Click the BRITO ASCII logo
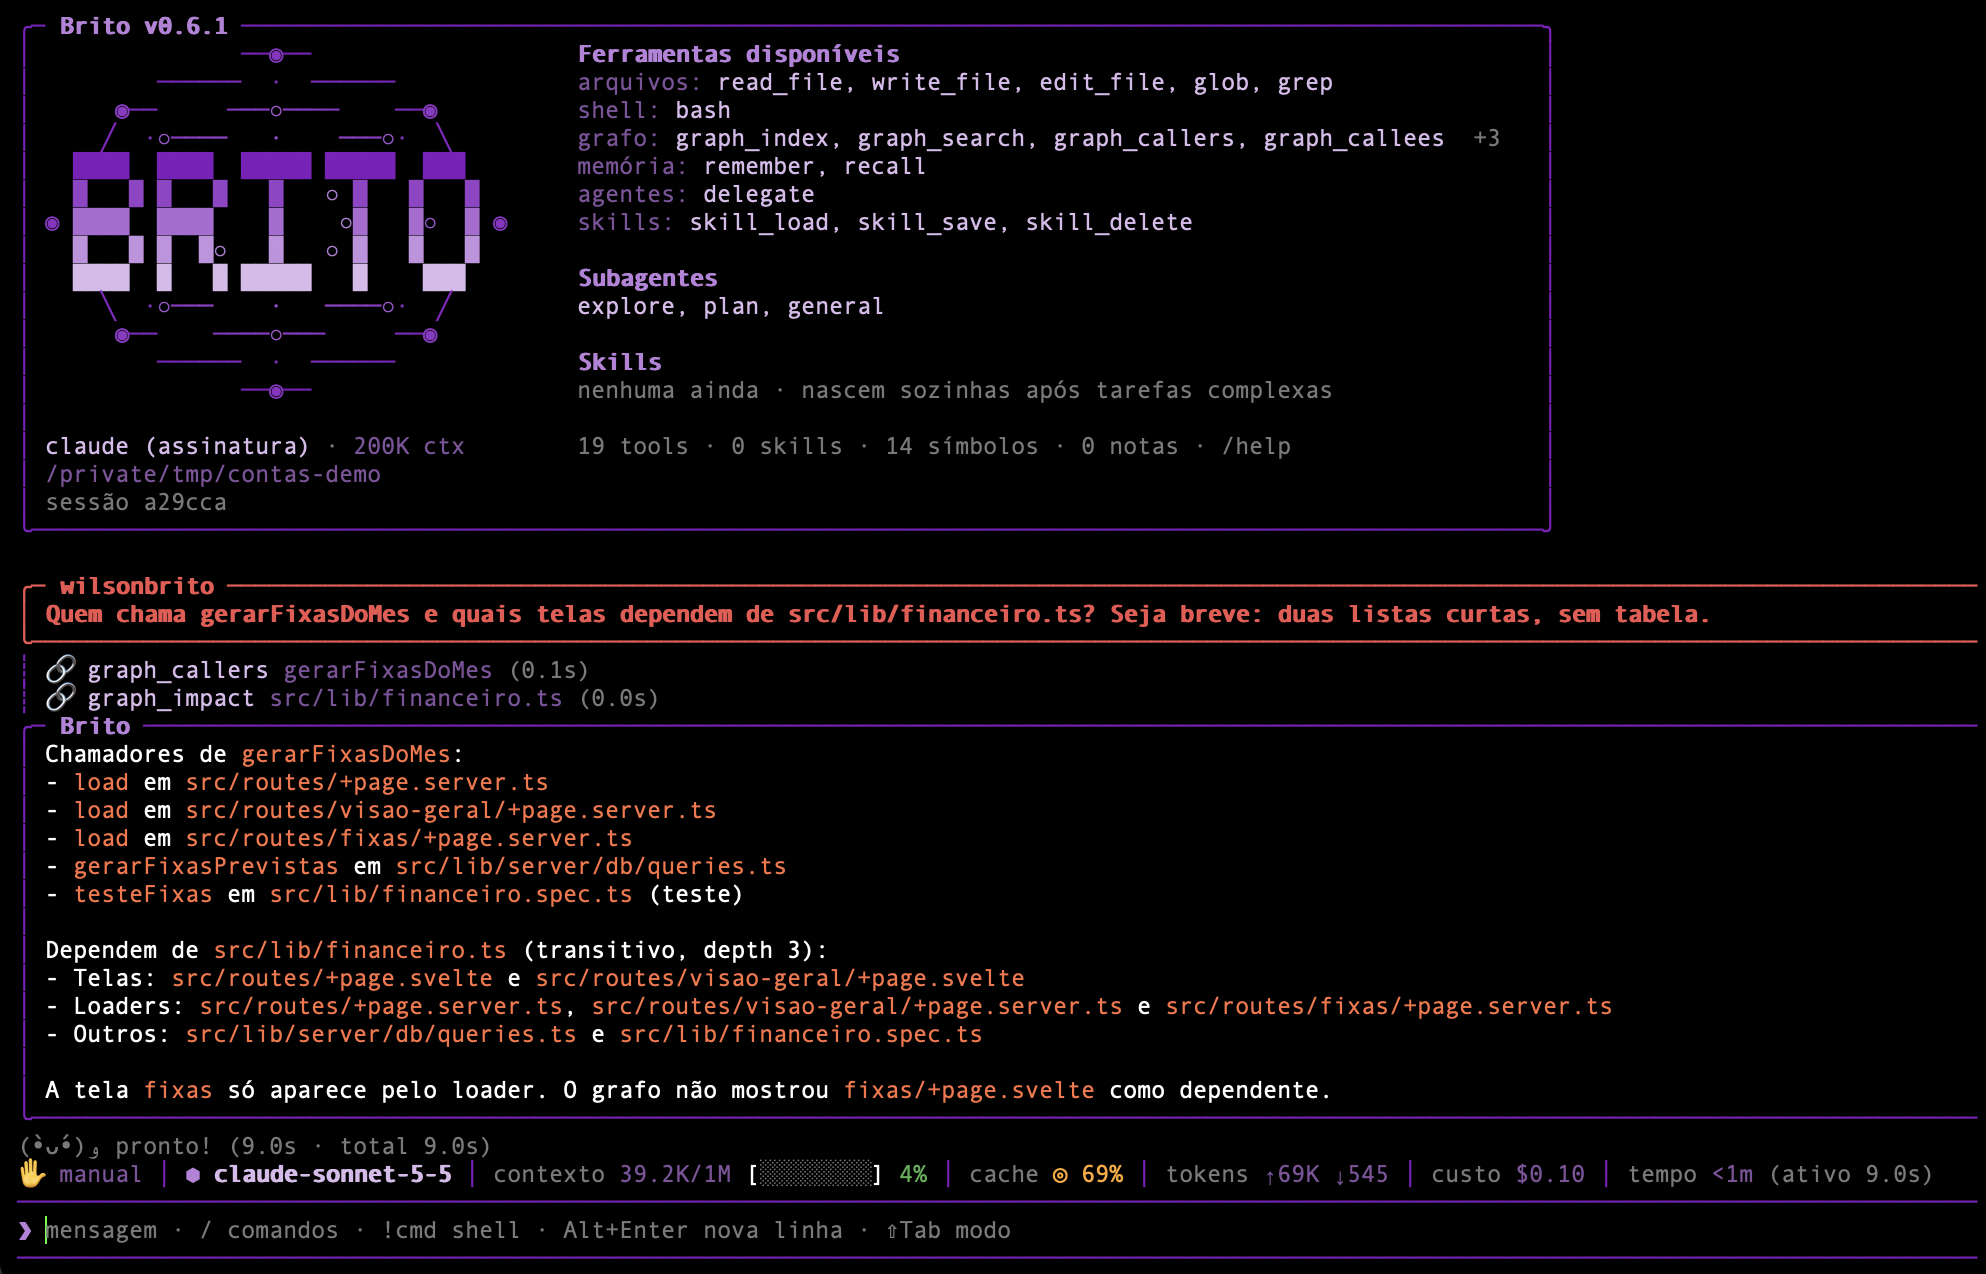This screenshot has width=1986, height=1274. tap(276, 222)
